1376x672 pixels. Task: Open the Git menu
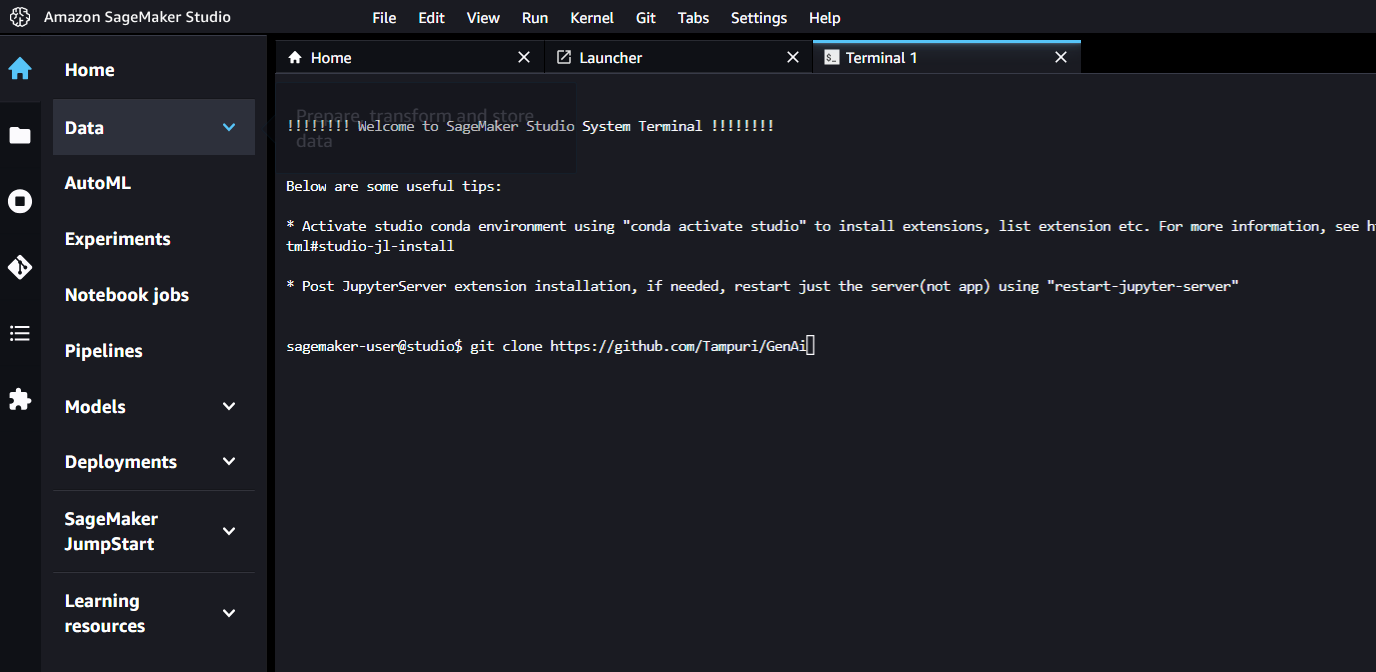(x=646, y=18)
